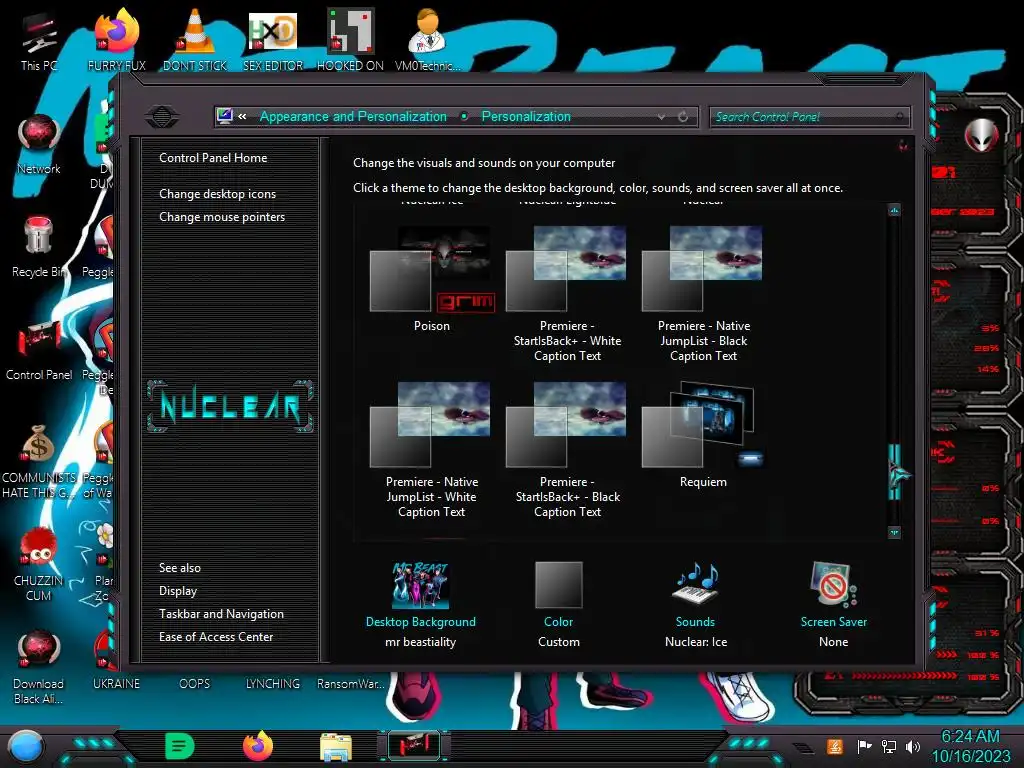Open the This PC desktop icon

39,40
